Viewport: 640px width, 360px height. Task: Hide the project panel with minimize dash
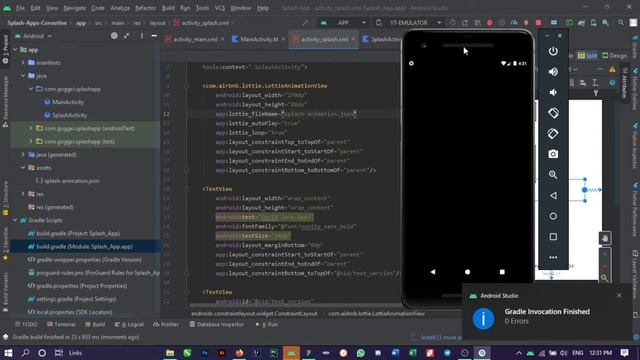(x=154, y=36)
